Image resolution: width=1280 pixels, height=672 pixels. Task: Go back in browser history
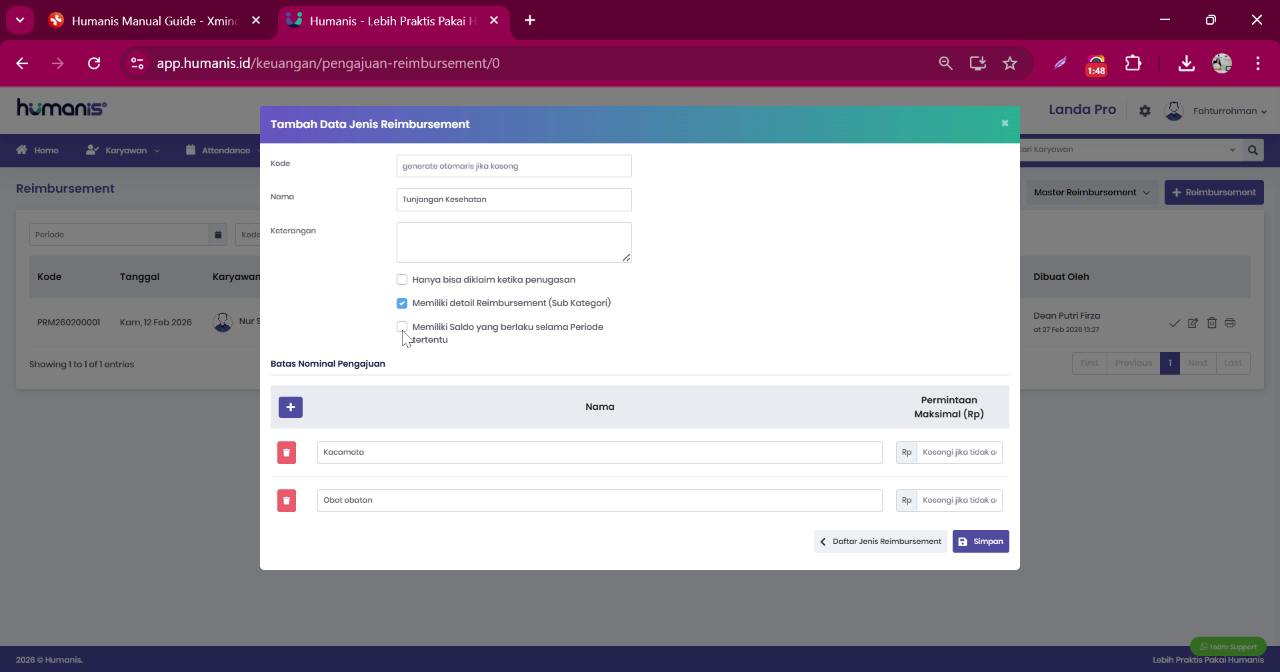22,63
